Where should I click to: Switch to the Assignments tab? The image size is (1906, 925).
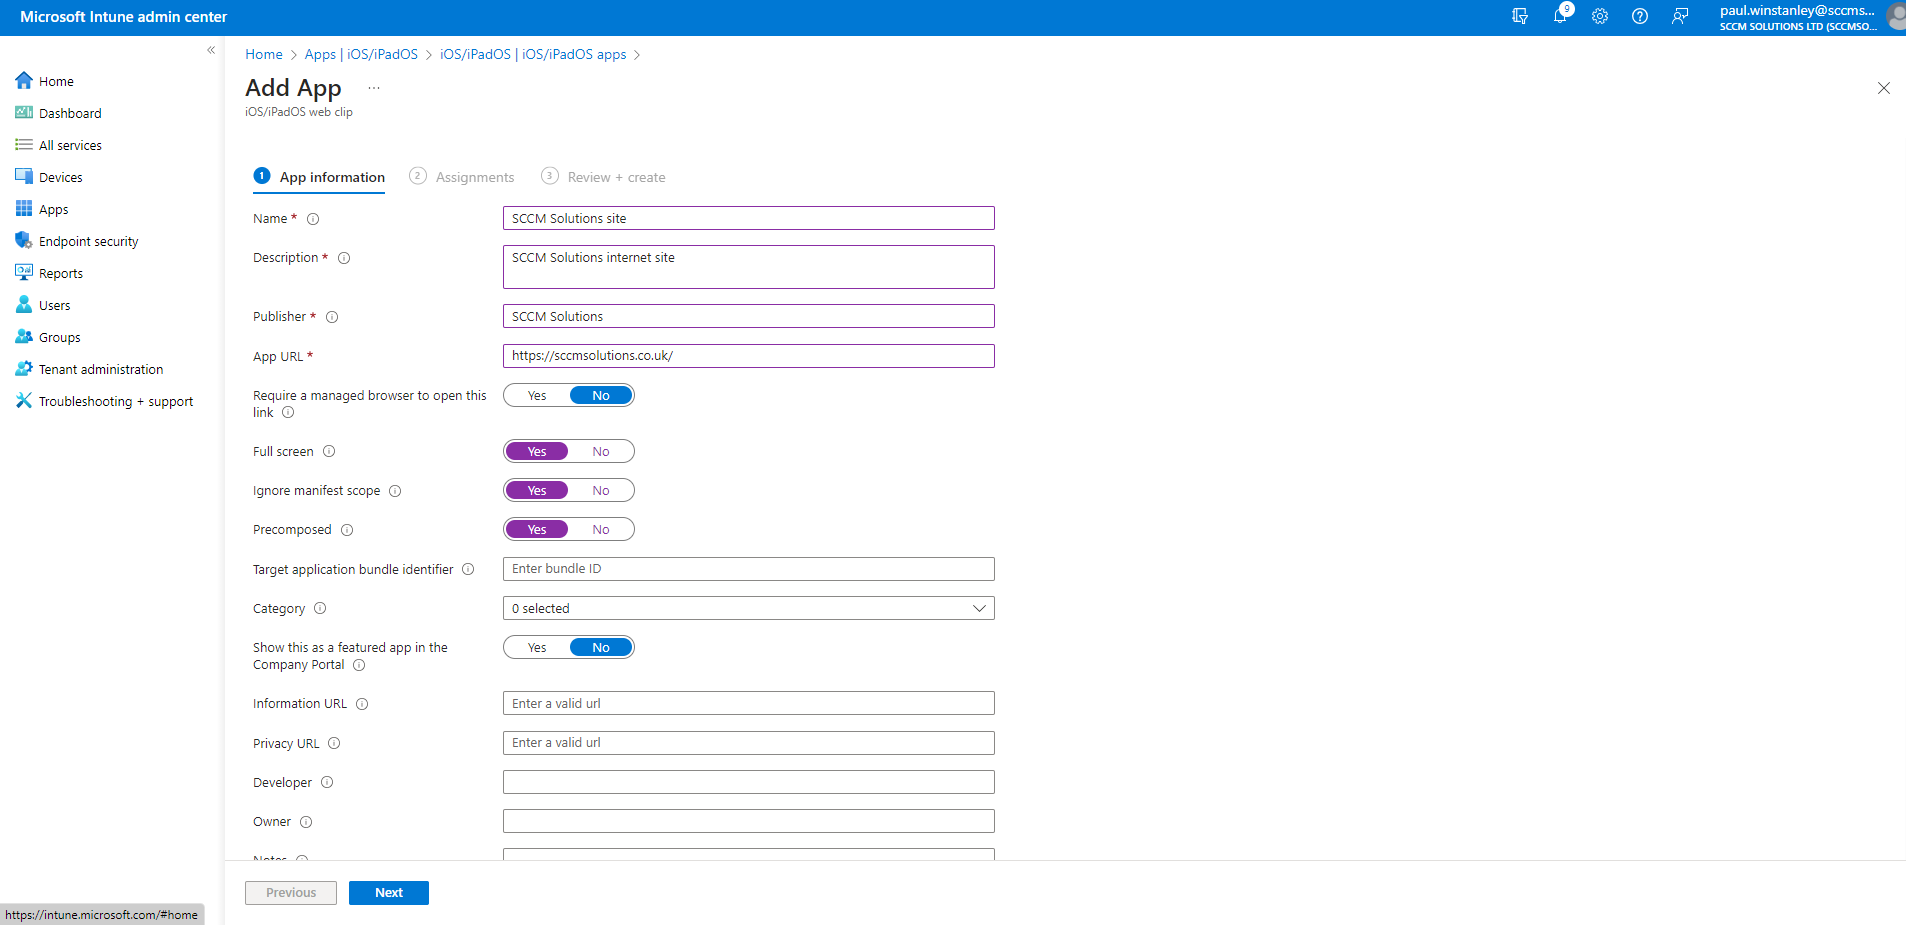[x=474, y=177]
